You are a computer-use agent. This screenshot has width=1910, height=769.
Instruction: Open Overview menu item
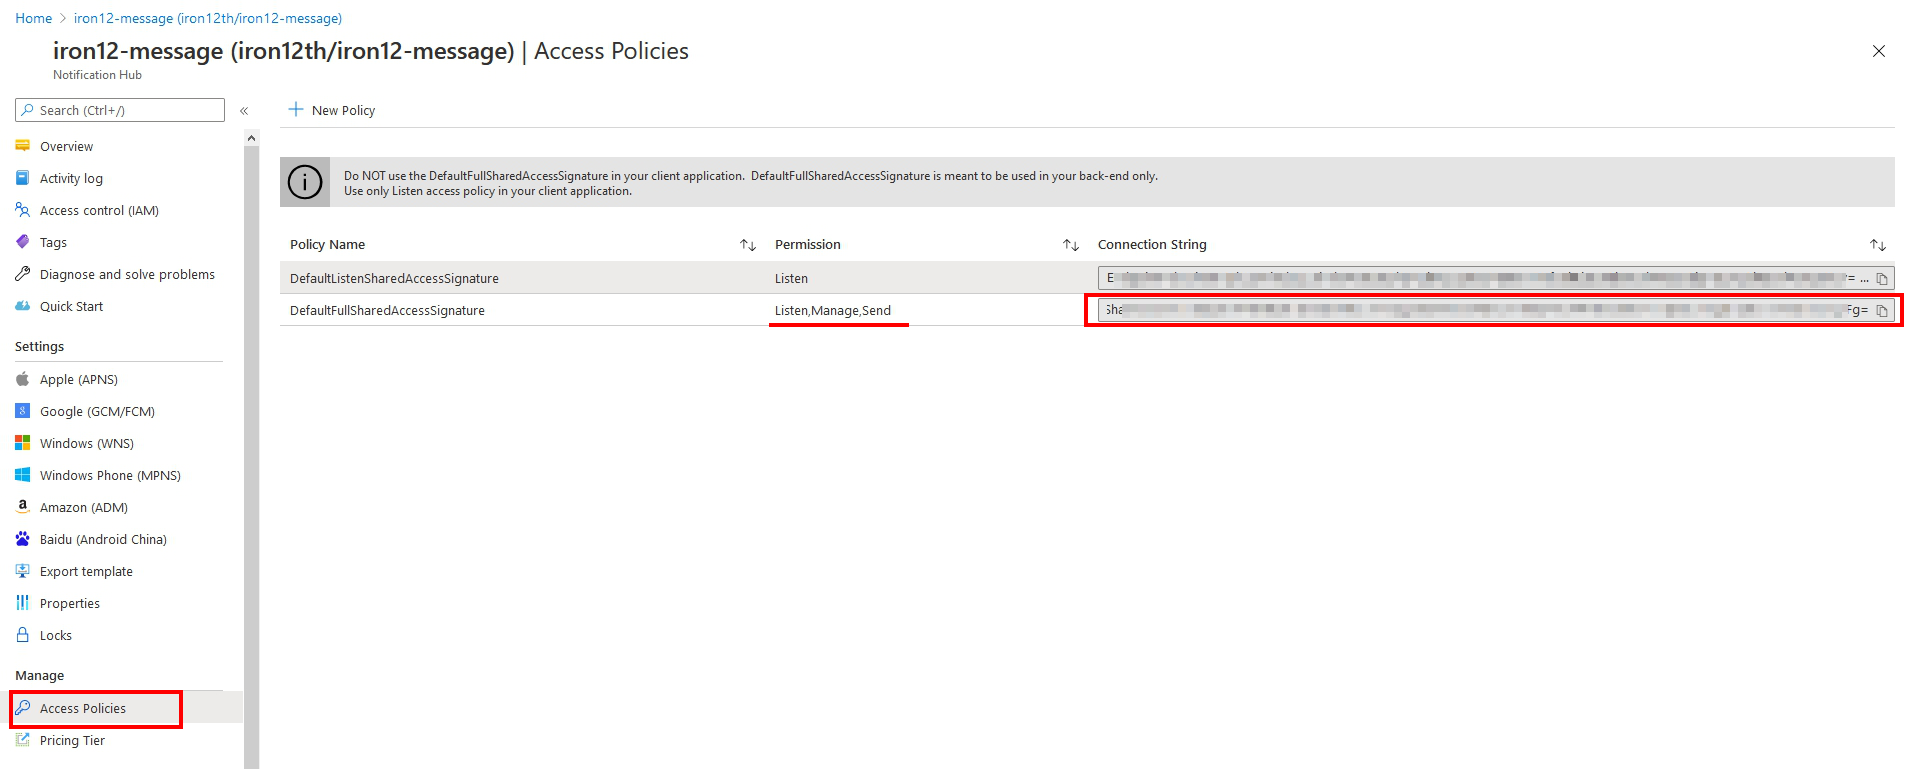click(66, 146)
